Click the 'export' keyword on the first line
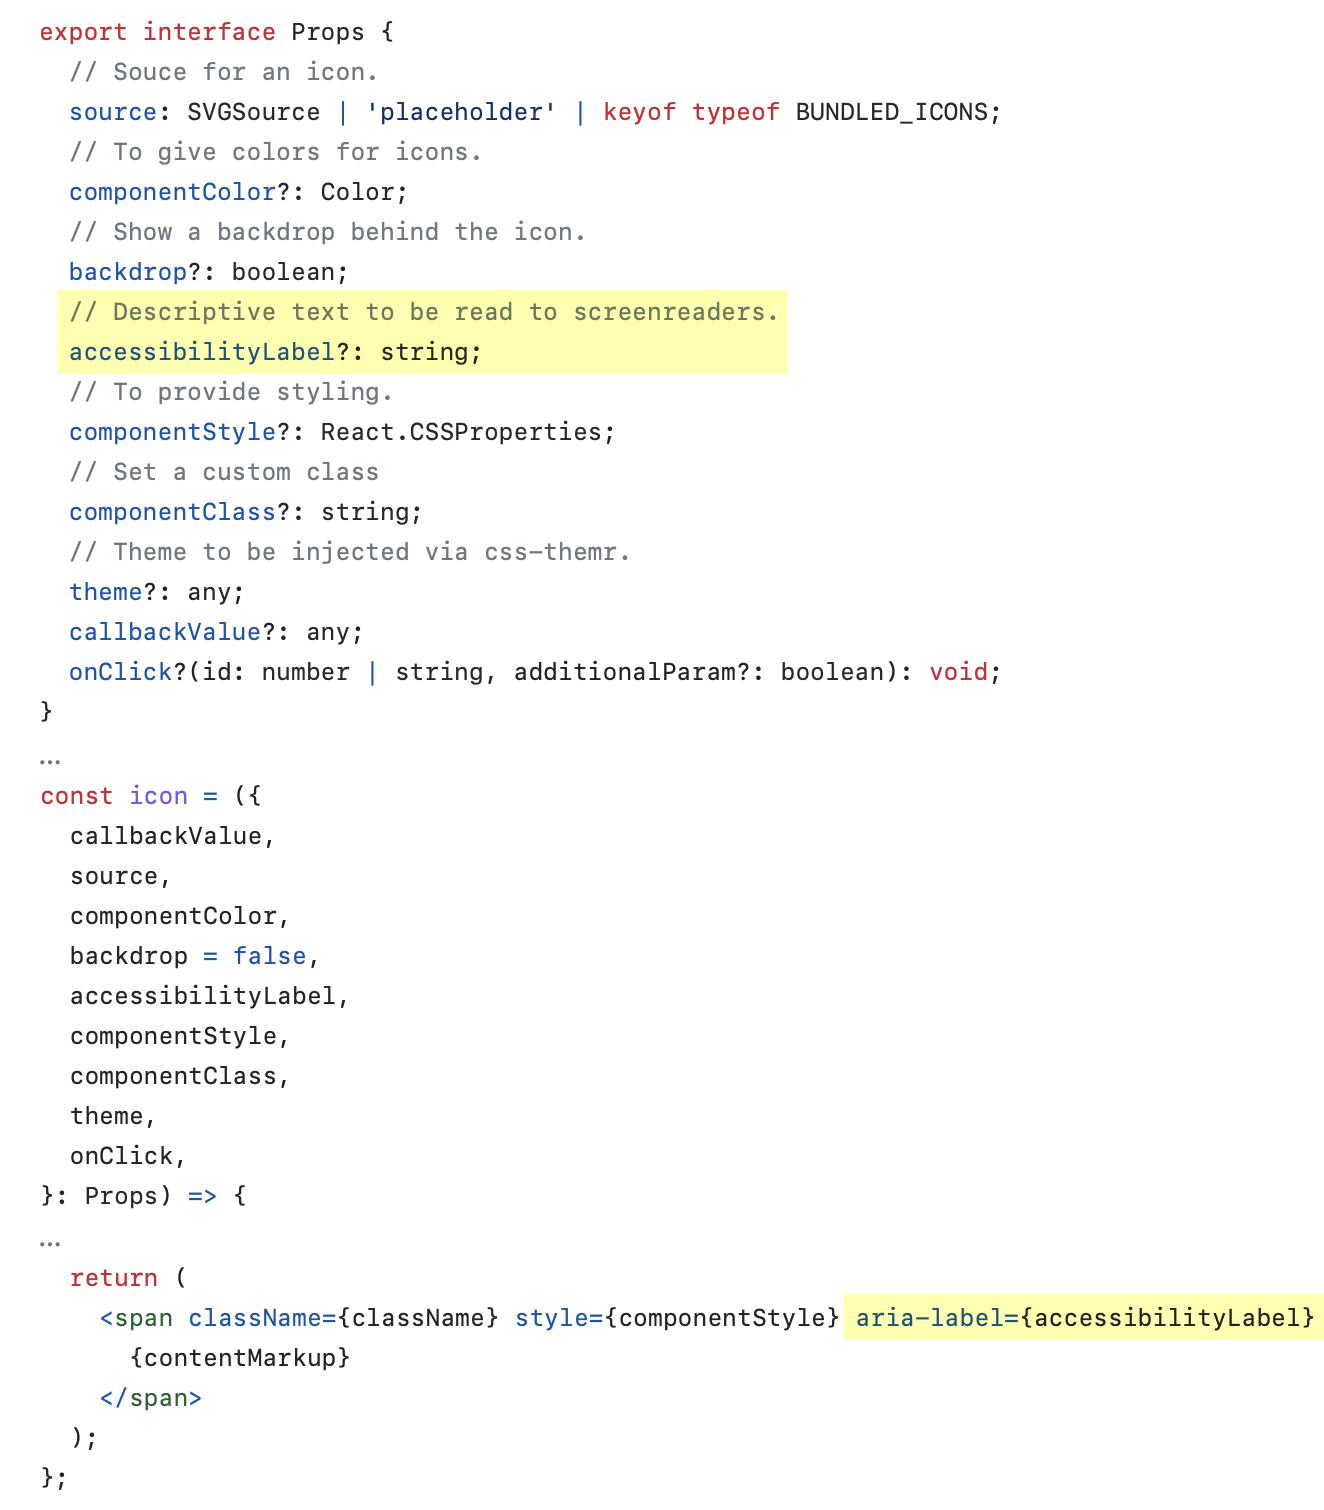The height and width of the screenshot is (1510, 1324). pos(83,32)
